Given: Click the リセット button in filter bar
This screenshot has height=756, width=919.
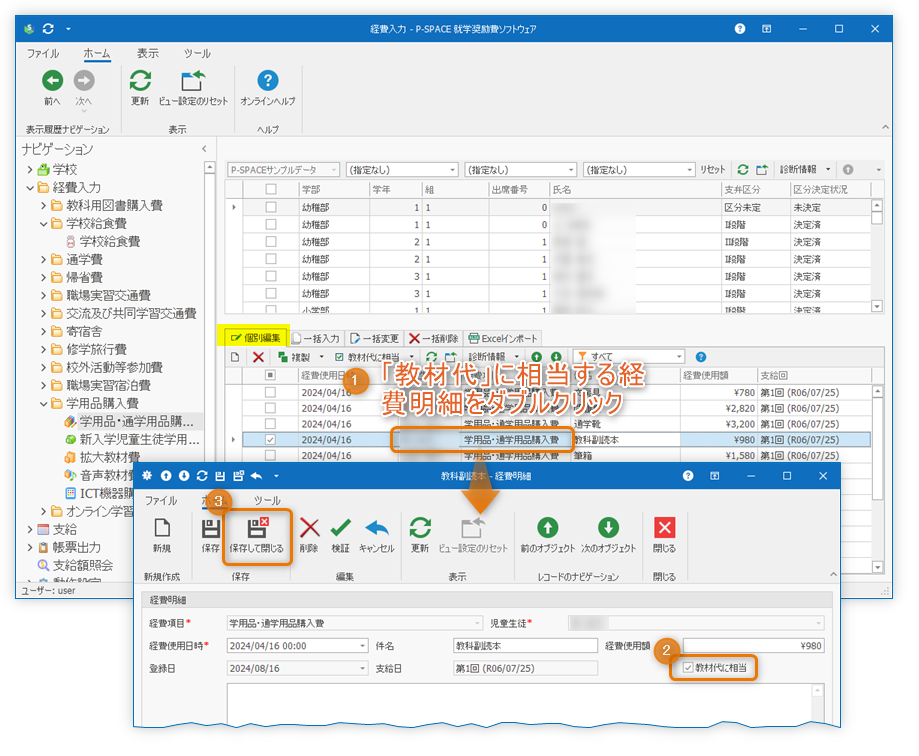Looking at the screenshot, I should [712, 169].
